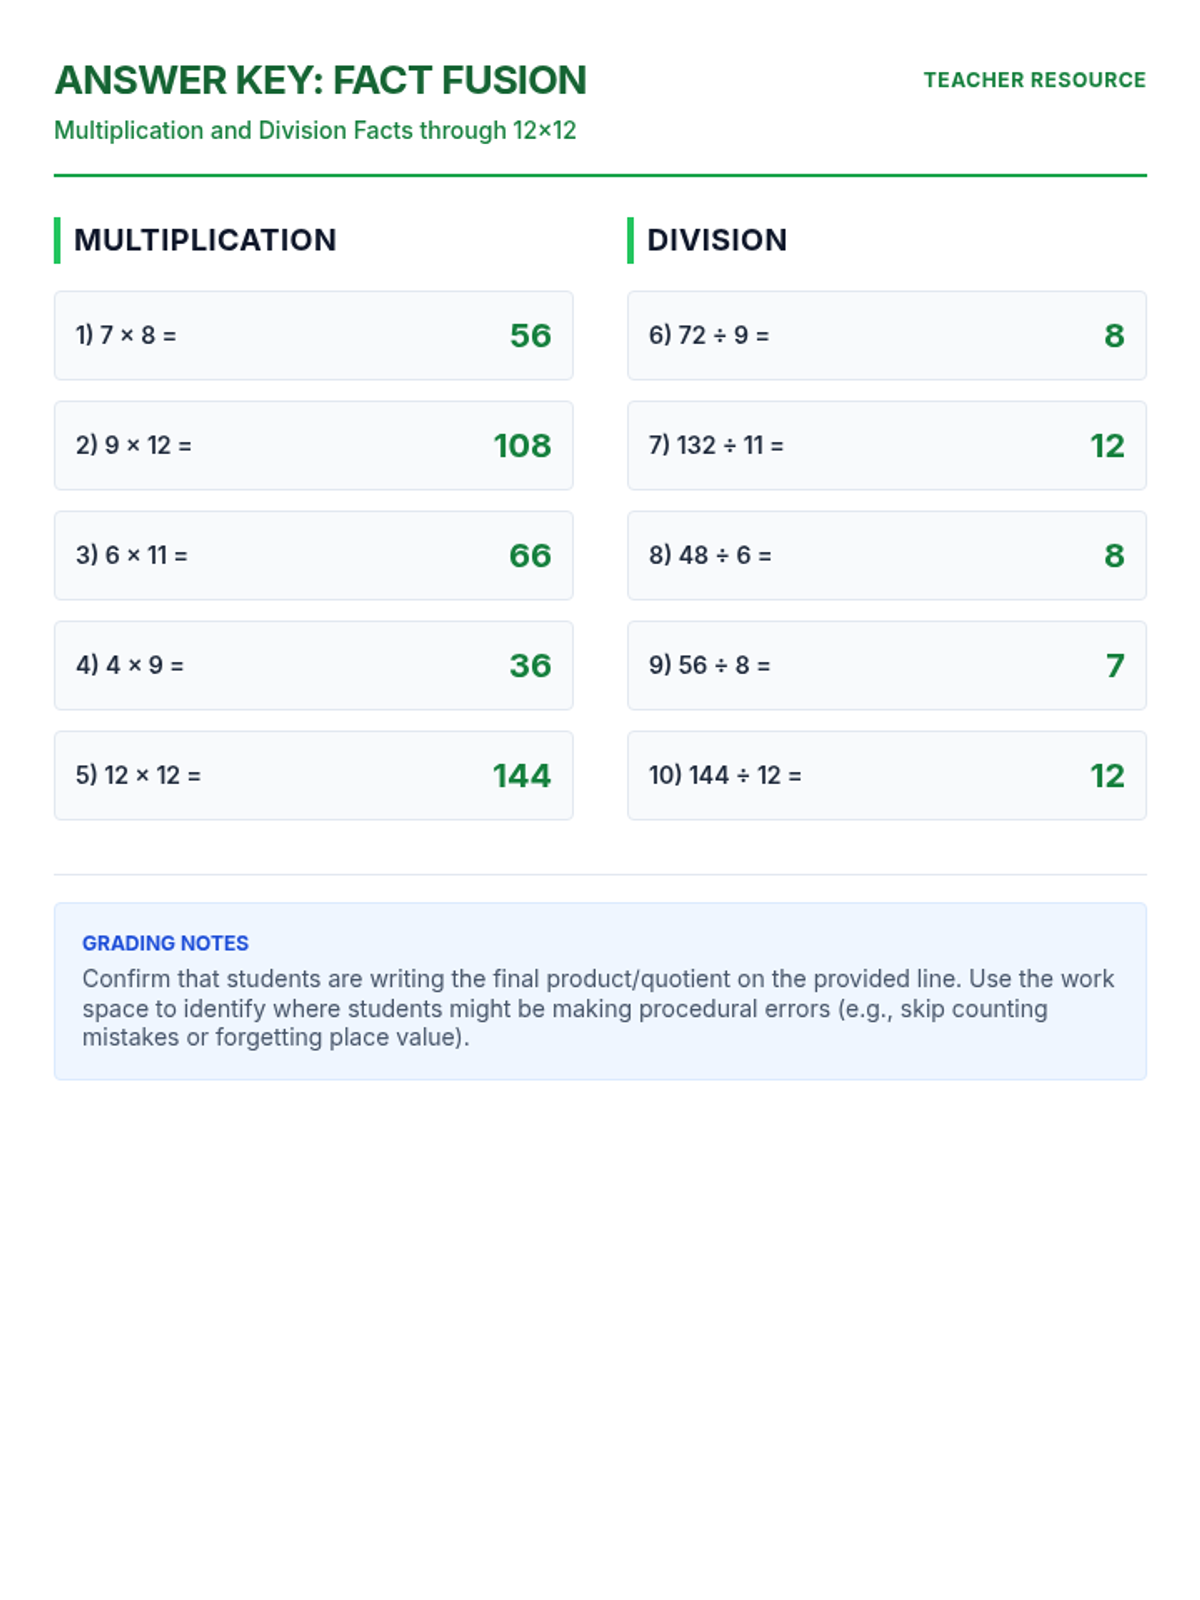Viewport: 1200px width, 1600px height.
Task: Click the answer 108 for 9 × 12
Action: tap(522, 445)
